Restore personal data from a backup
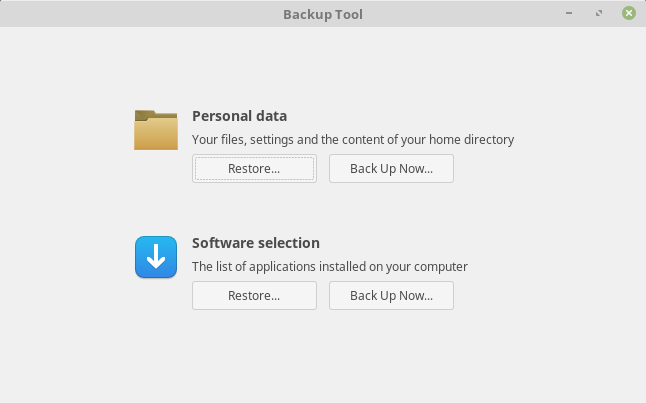Viewport: 646px width, 403px height. point(254,169)
